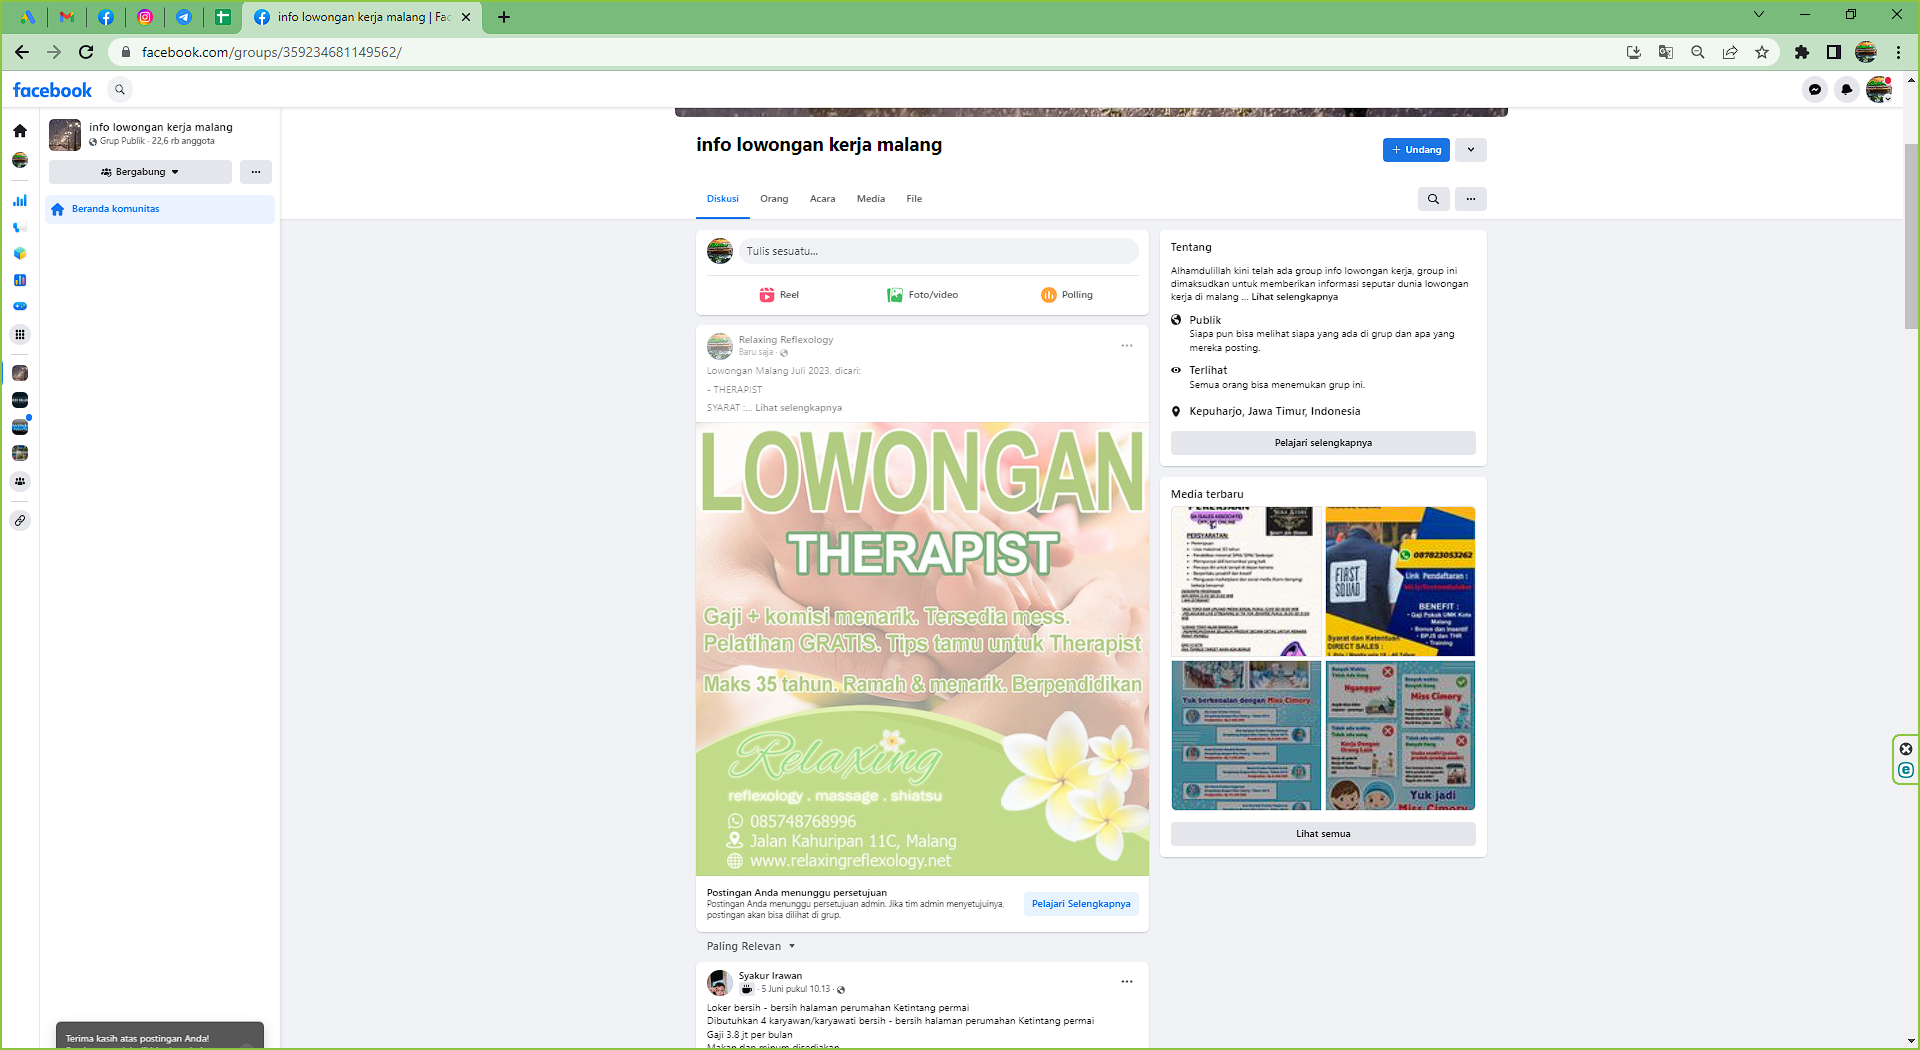The height and width of the screenshot is (1050, 1920).
Task: Open the notifications bell
Action: pyautogui.click(x=1847, y=90)
